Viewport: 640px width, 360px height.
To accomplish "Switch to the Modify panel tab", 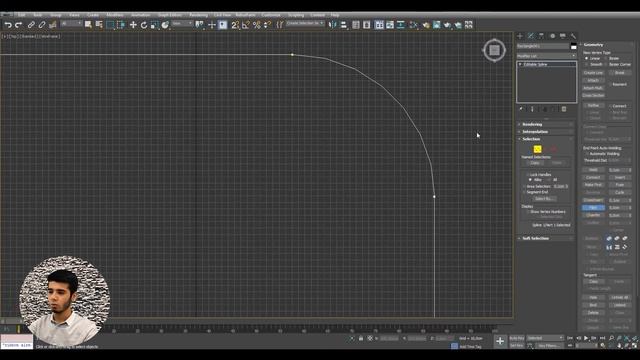I will pos(531,36).
